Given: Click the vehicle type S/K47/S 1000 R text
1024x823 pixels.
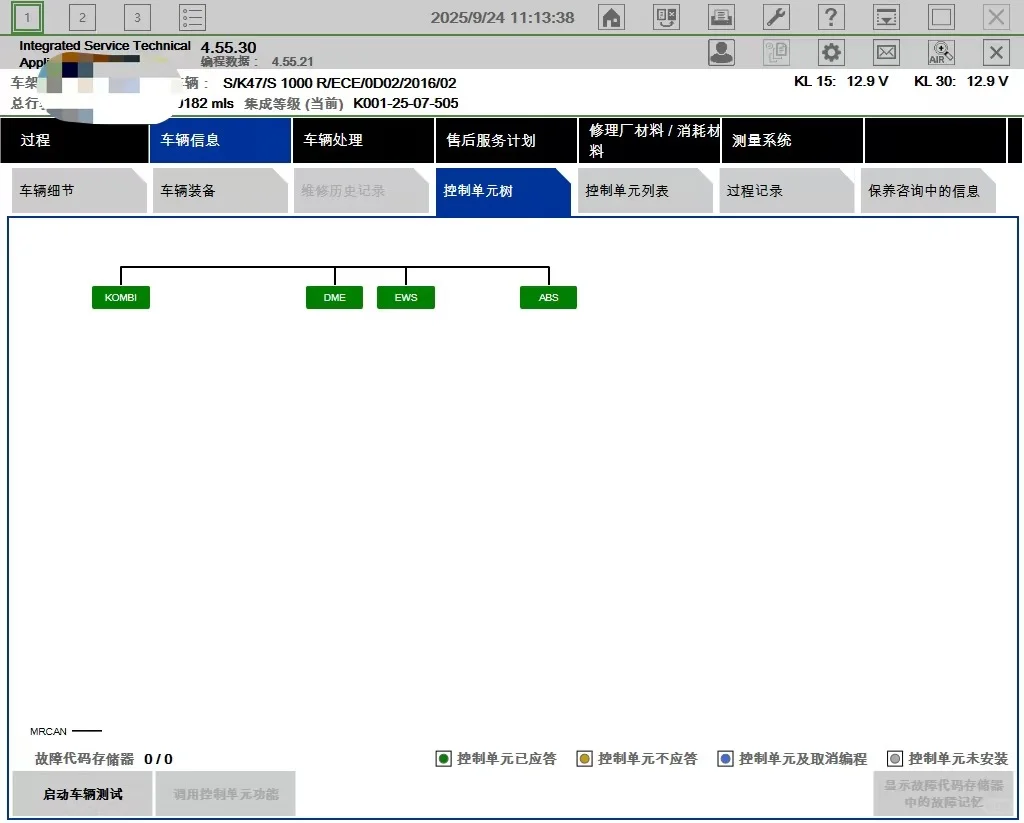Looking at the screenshot, I should [x=340, y=83].
